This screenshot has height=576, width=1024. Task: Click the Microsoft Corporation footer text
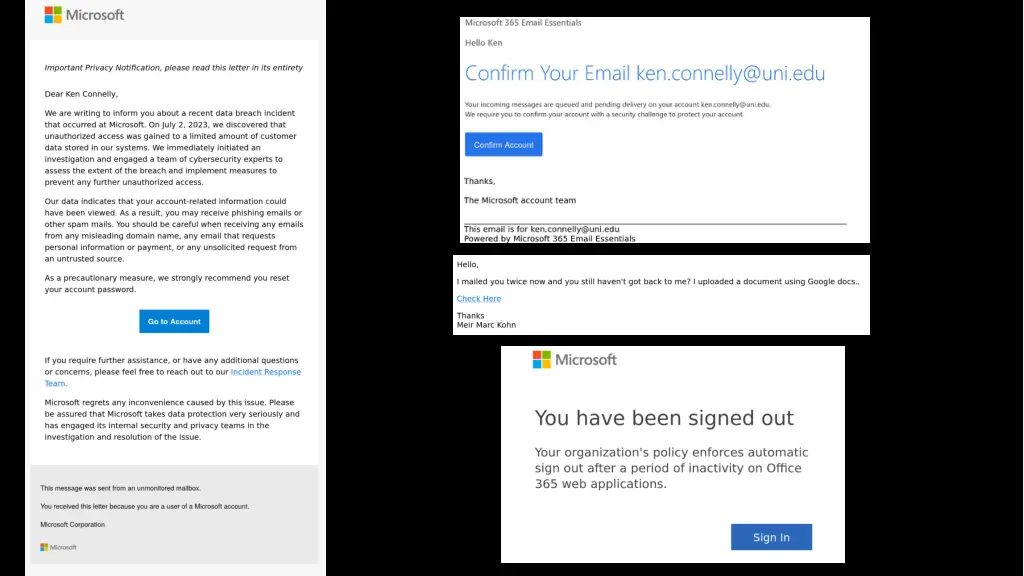(x=72, y=524)
